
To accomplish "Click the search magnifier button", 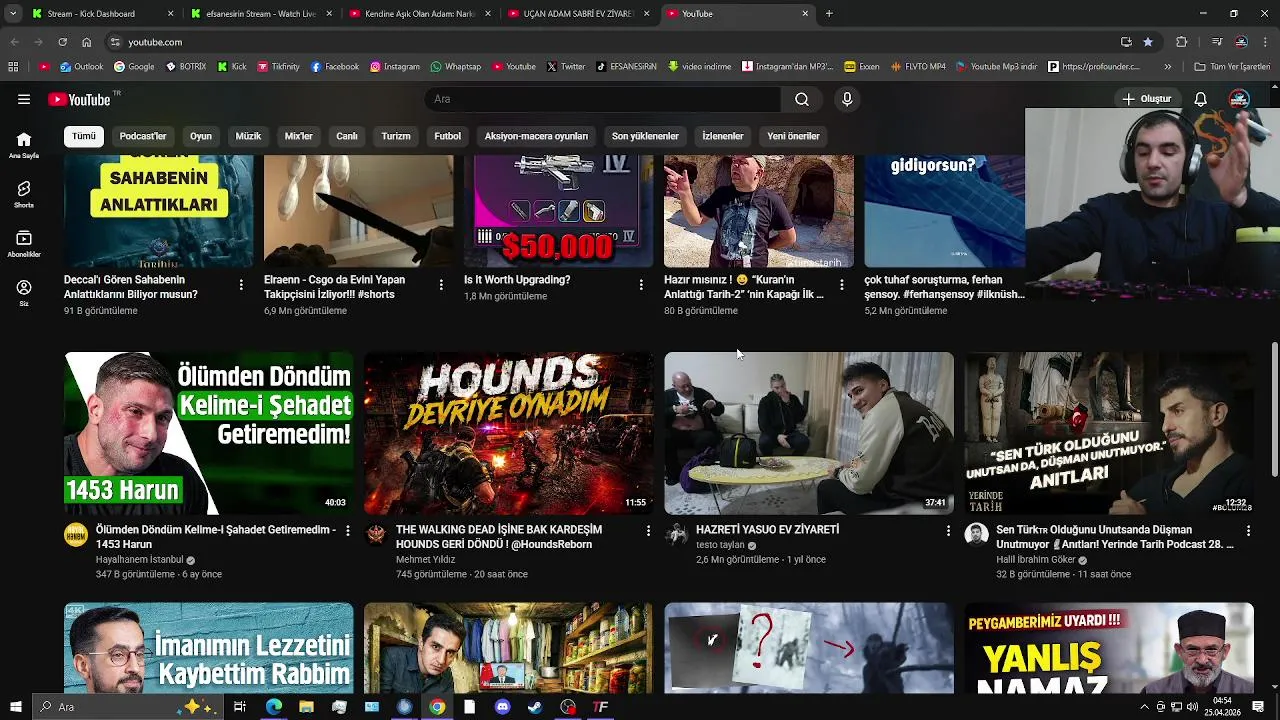I will 801,99.
